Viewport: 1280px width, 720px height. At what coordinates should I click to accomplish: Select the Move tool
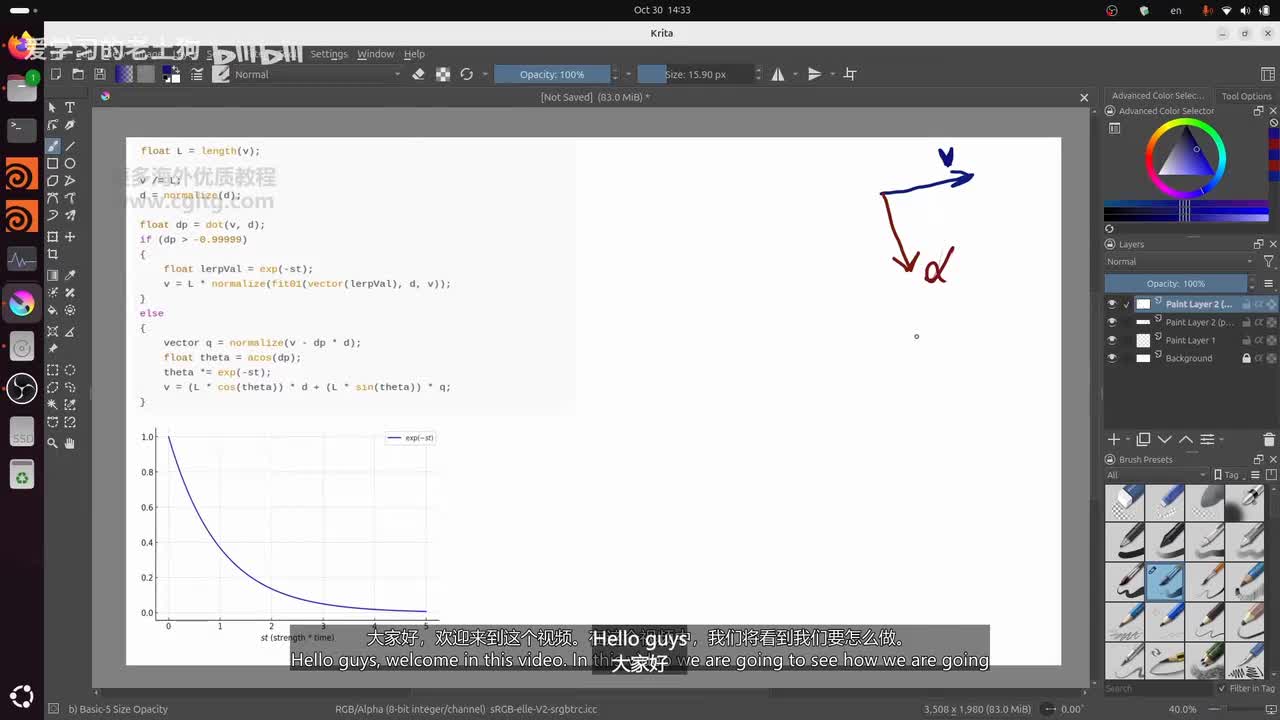pyautogui.click(x=70, y=237)
